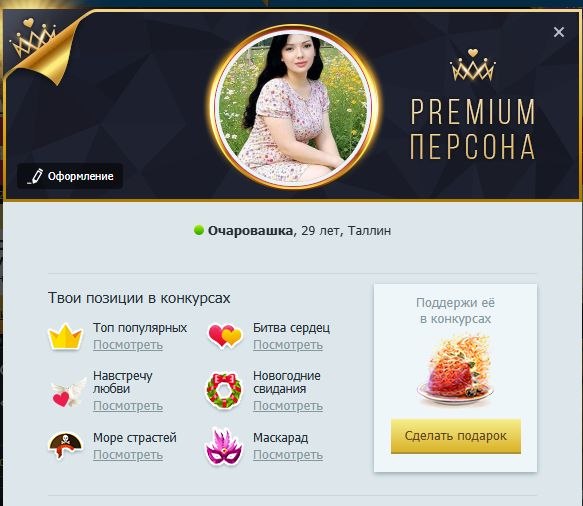Click the gold crown Топ популярных icon
The width and height of the screenshot is (583, 506).
65,336
